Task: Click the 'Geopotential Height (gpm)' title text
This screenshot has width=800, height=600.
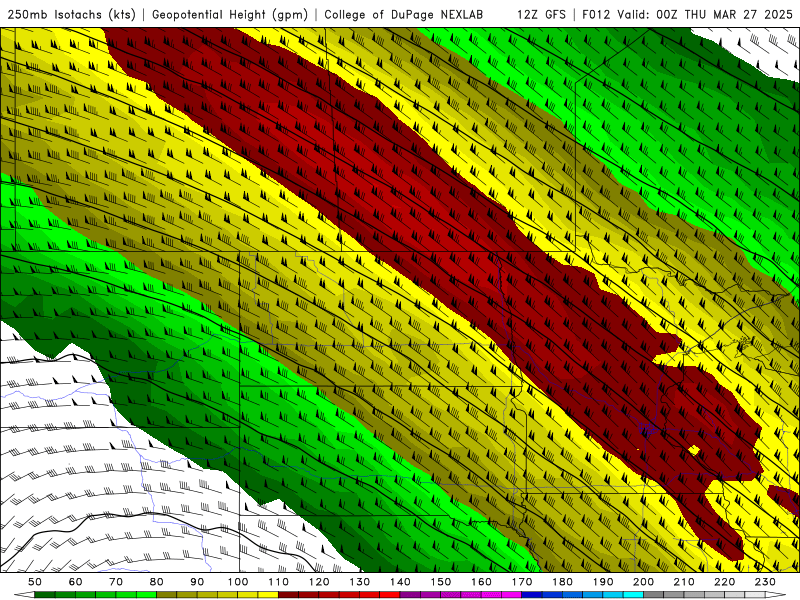Action: click(x=230, y=14)
